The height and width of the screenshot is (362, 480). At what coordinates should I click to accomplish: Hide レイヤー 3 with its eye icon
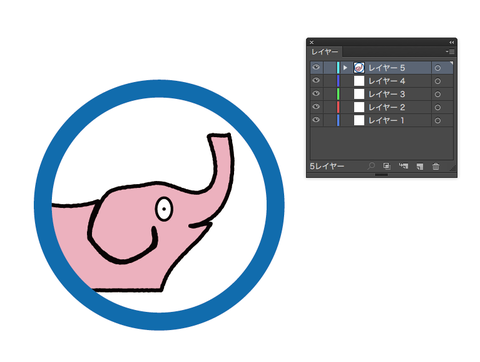(316, 94)
